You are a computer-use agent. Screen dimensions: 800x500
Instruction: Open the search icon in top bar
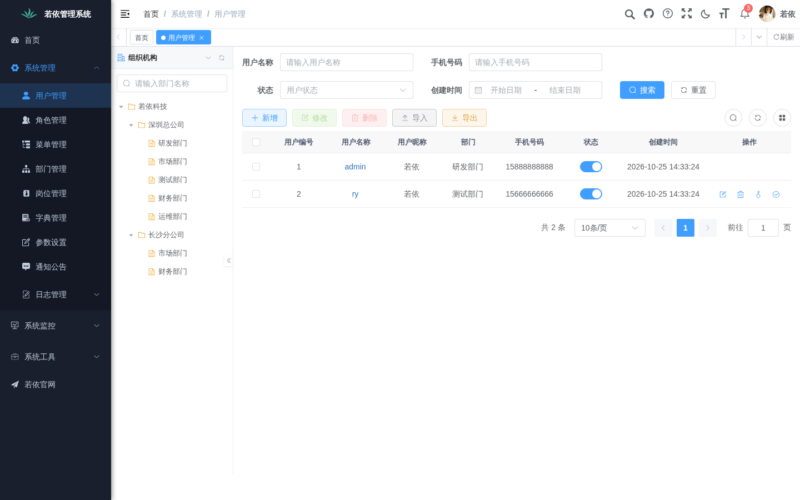pyautogui.click(x=630, y=14)
